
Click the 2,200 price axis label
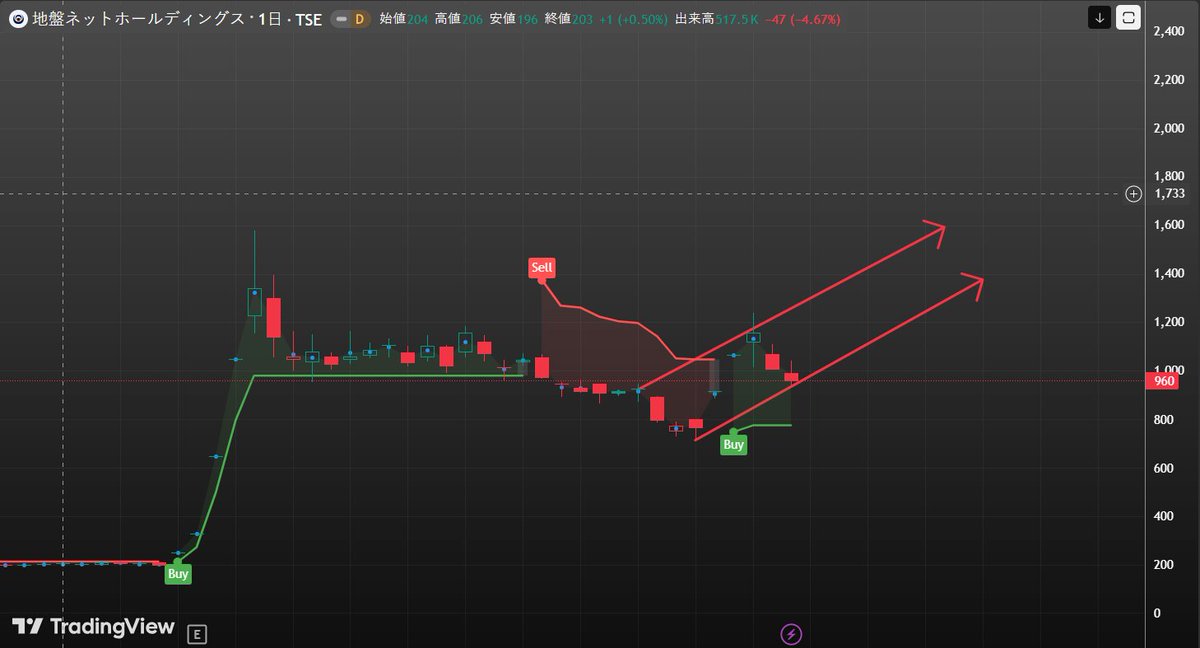coord(1169,80)
